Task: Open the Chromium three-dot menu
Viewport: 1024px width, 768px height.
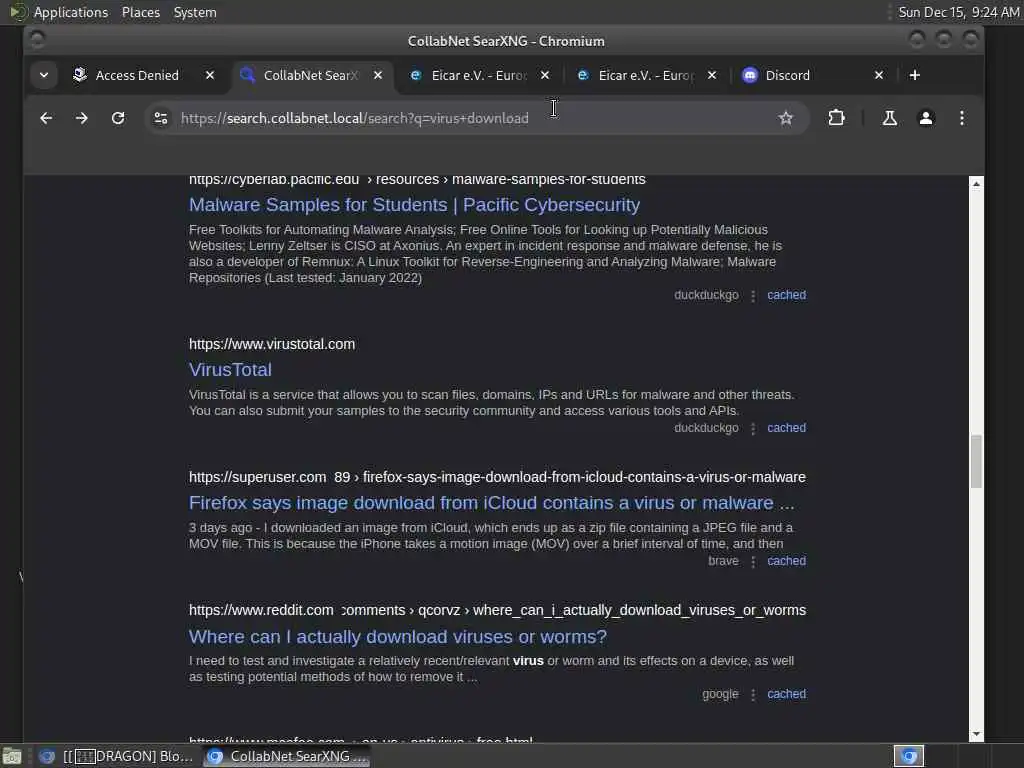Action: pos(961,118)
